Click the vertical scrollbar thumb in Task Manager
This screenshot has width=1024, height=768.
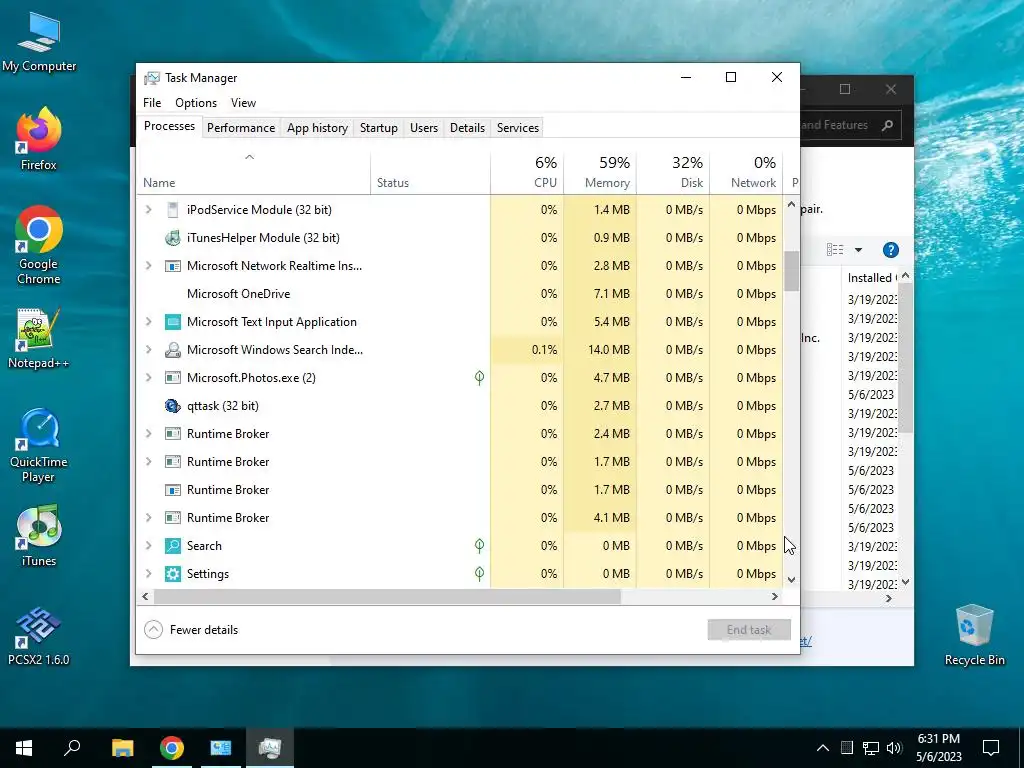tap(792, 271)
